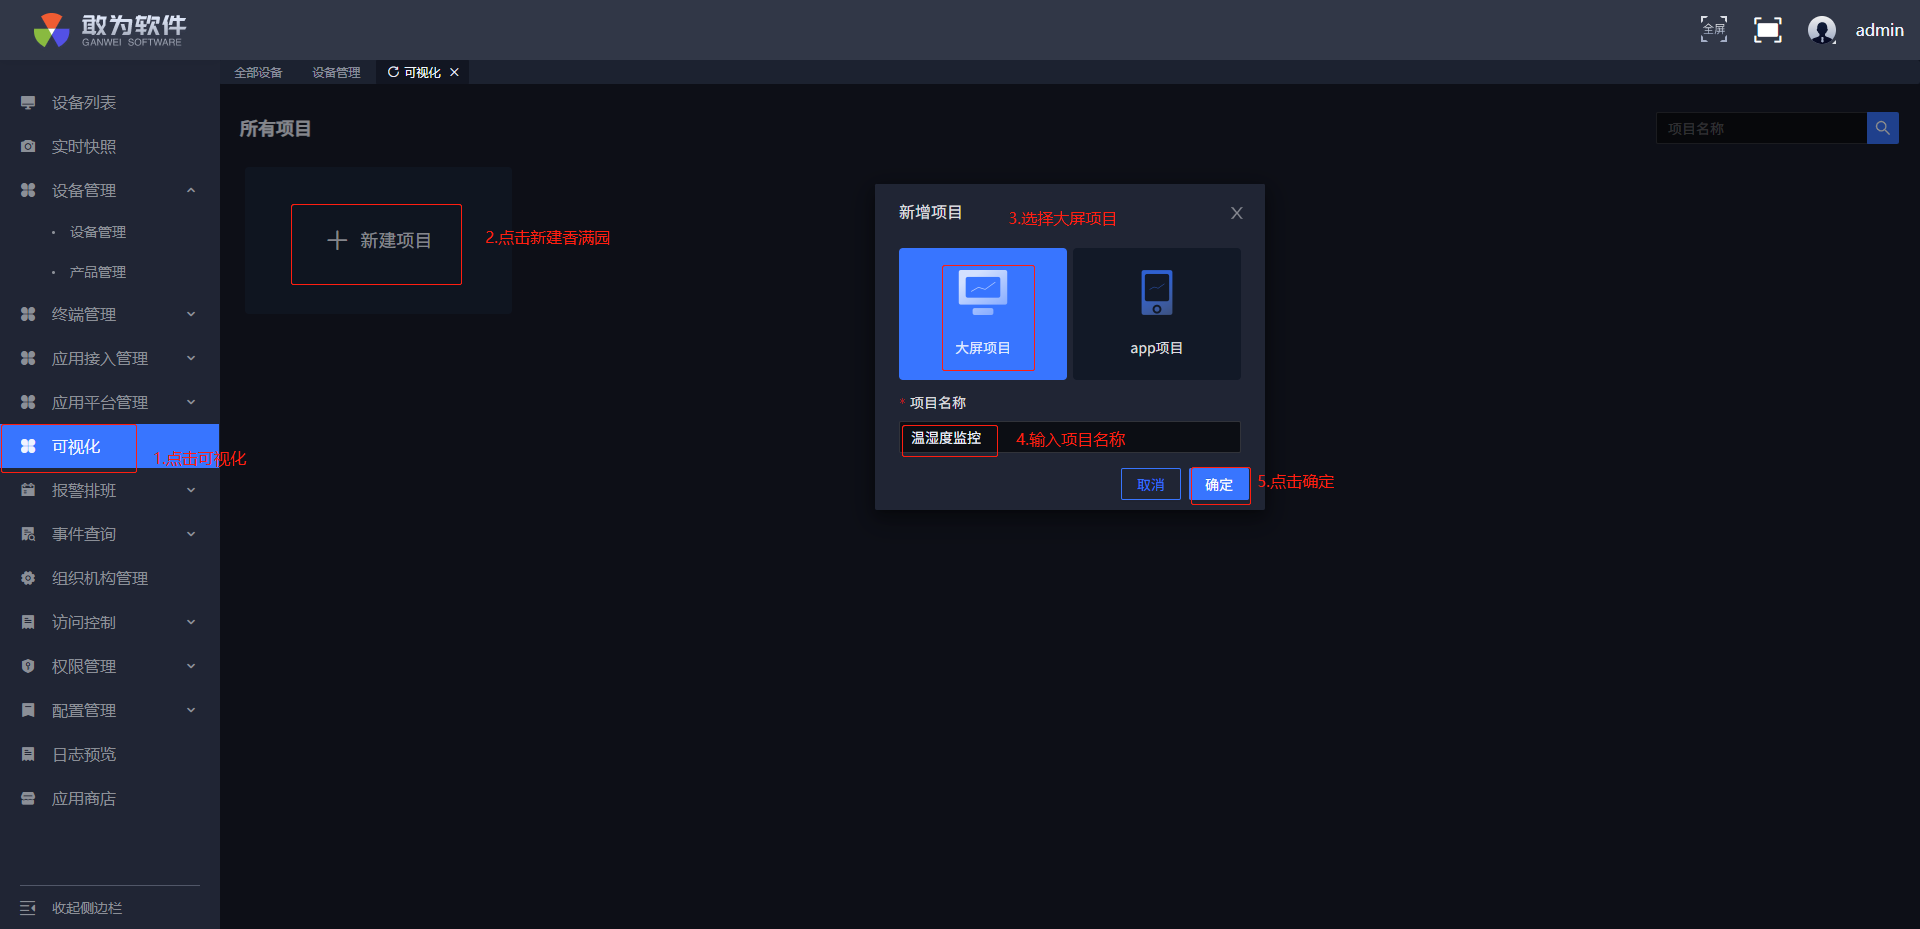The height and width of the screenshot is (929, 1920).
Task: Click the 权限管理 shield icon
Action: coord(28,667)
